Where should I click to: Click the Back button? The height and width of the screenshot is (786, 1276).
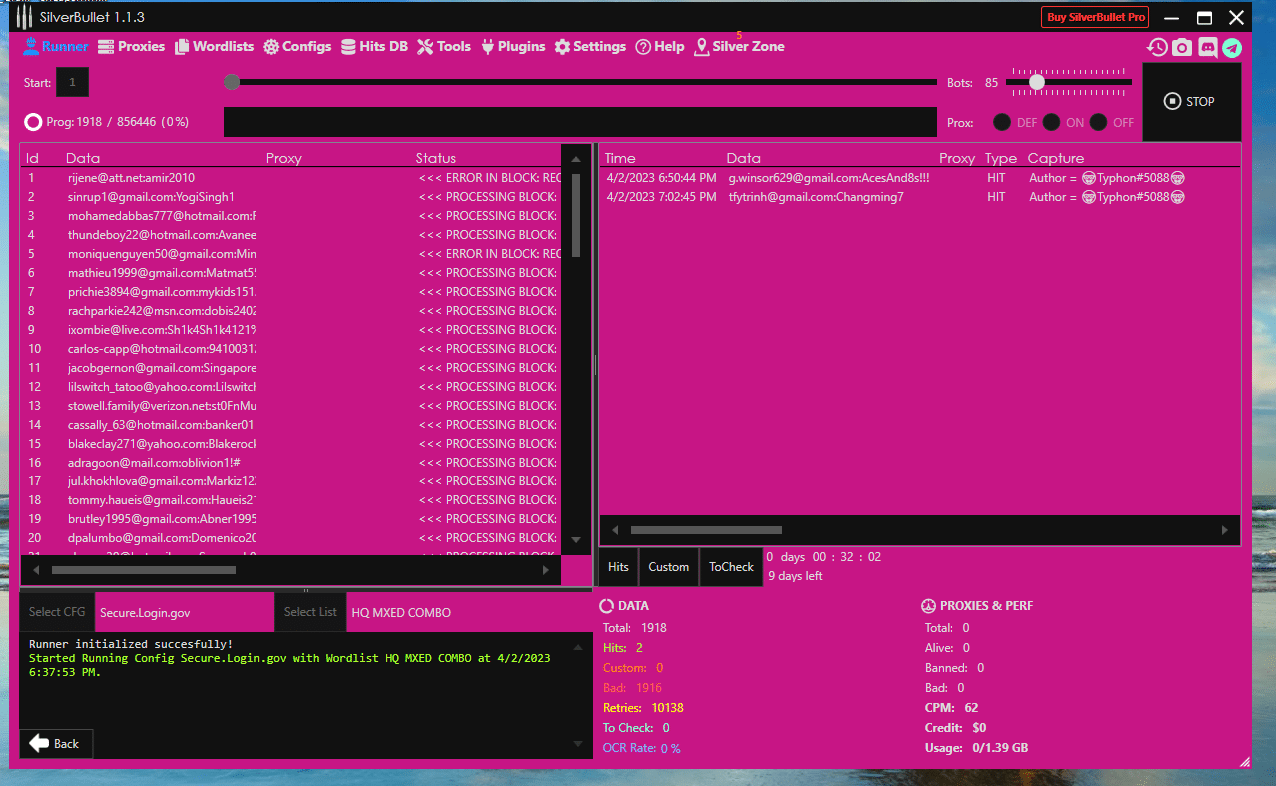click(x=56, y=743)
